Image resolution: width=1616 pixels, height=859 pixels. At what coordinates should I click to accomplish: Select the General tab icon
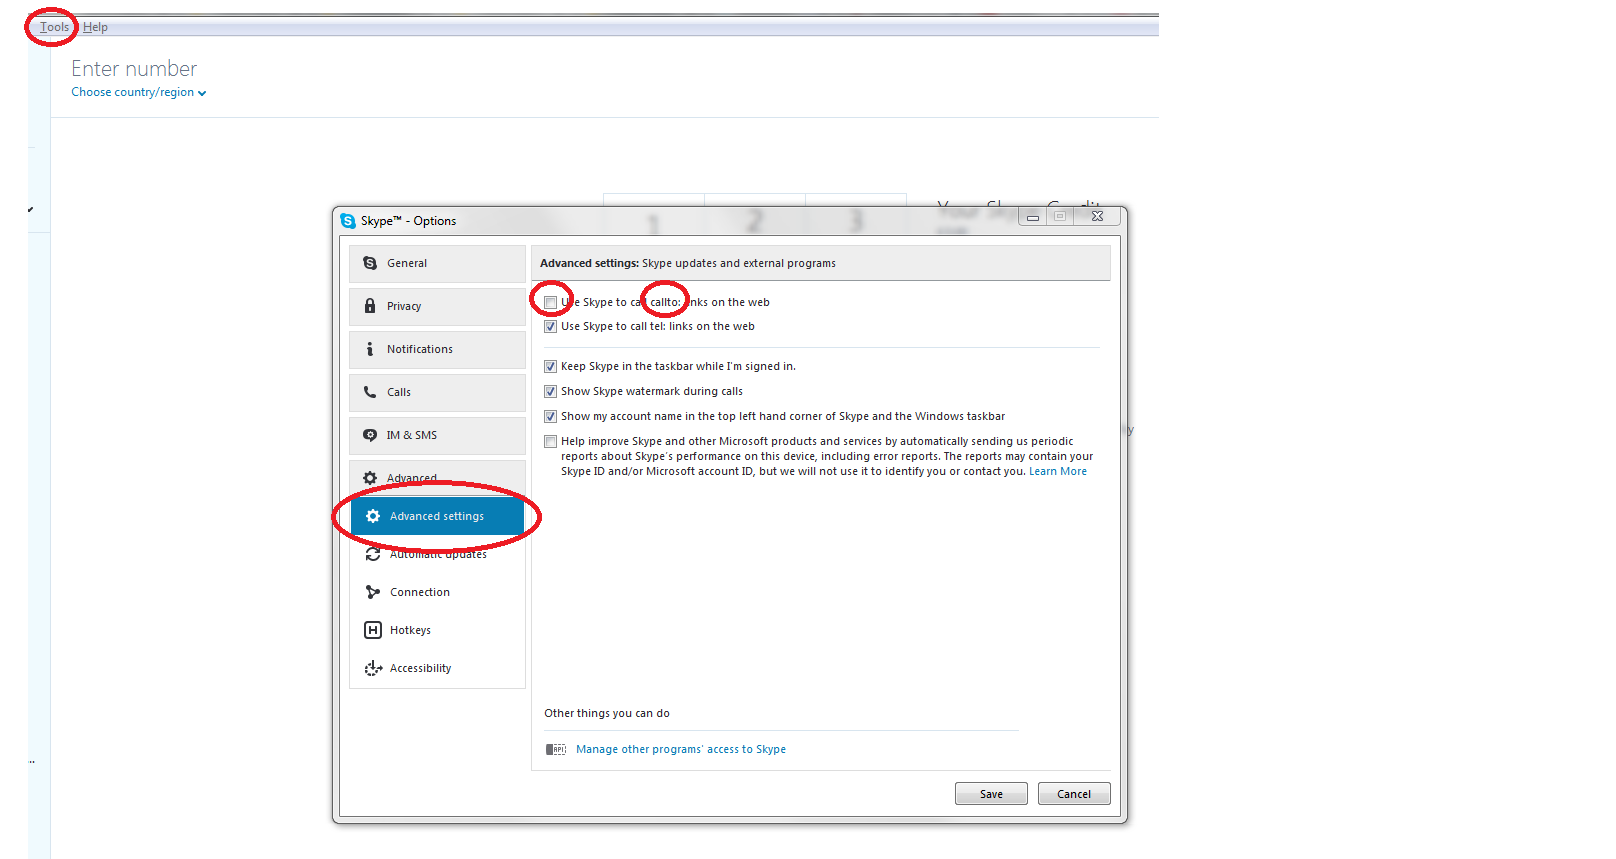tap(370, 263)
